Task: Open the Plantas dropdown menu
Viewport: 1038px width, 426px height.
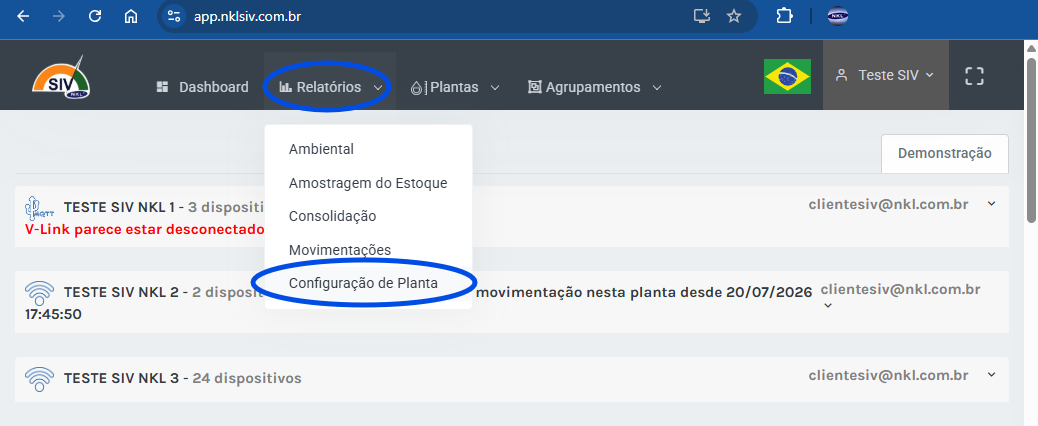Action: pos(455,87)
